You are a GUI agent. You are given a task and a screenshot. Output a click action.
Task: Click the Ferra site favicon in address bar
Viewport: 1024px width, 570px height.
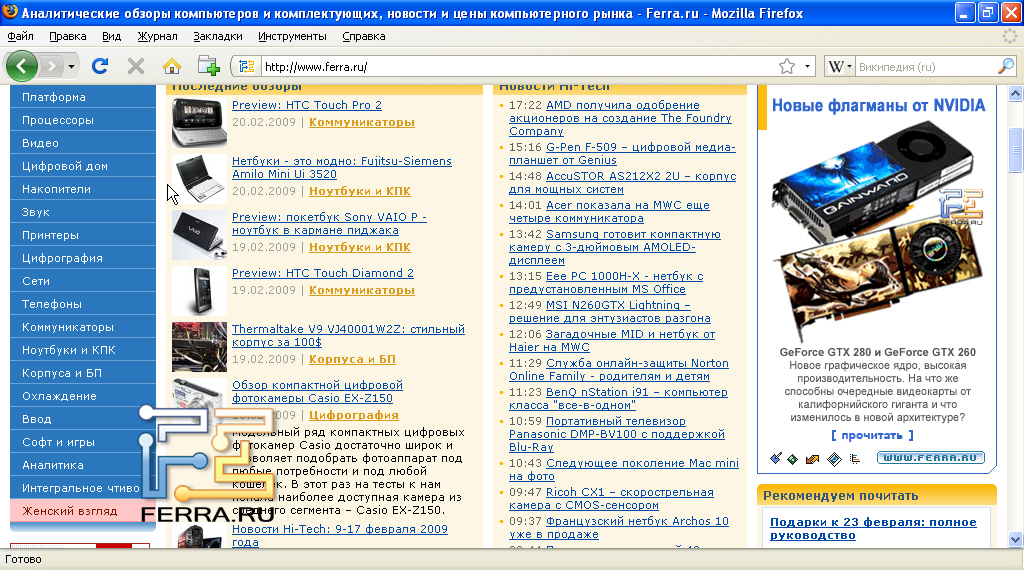[246, 67]
